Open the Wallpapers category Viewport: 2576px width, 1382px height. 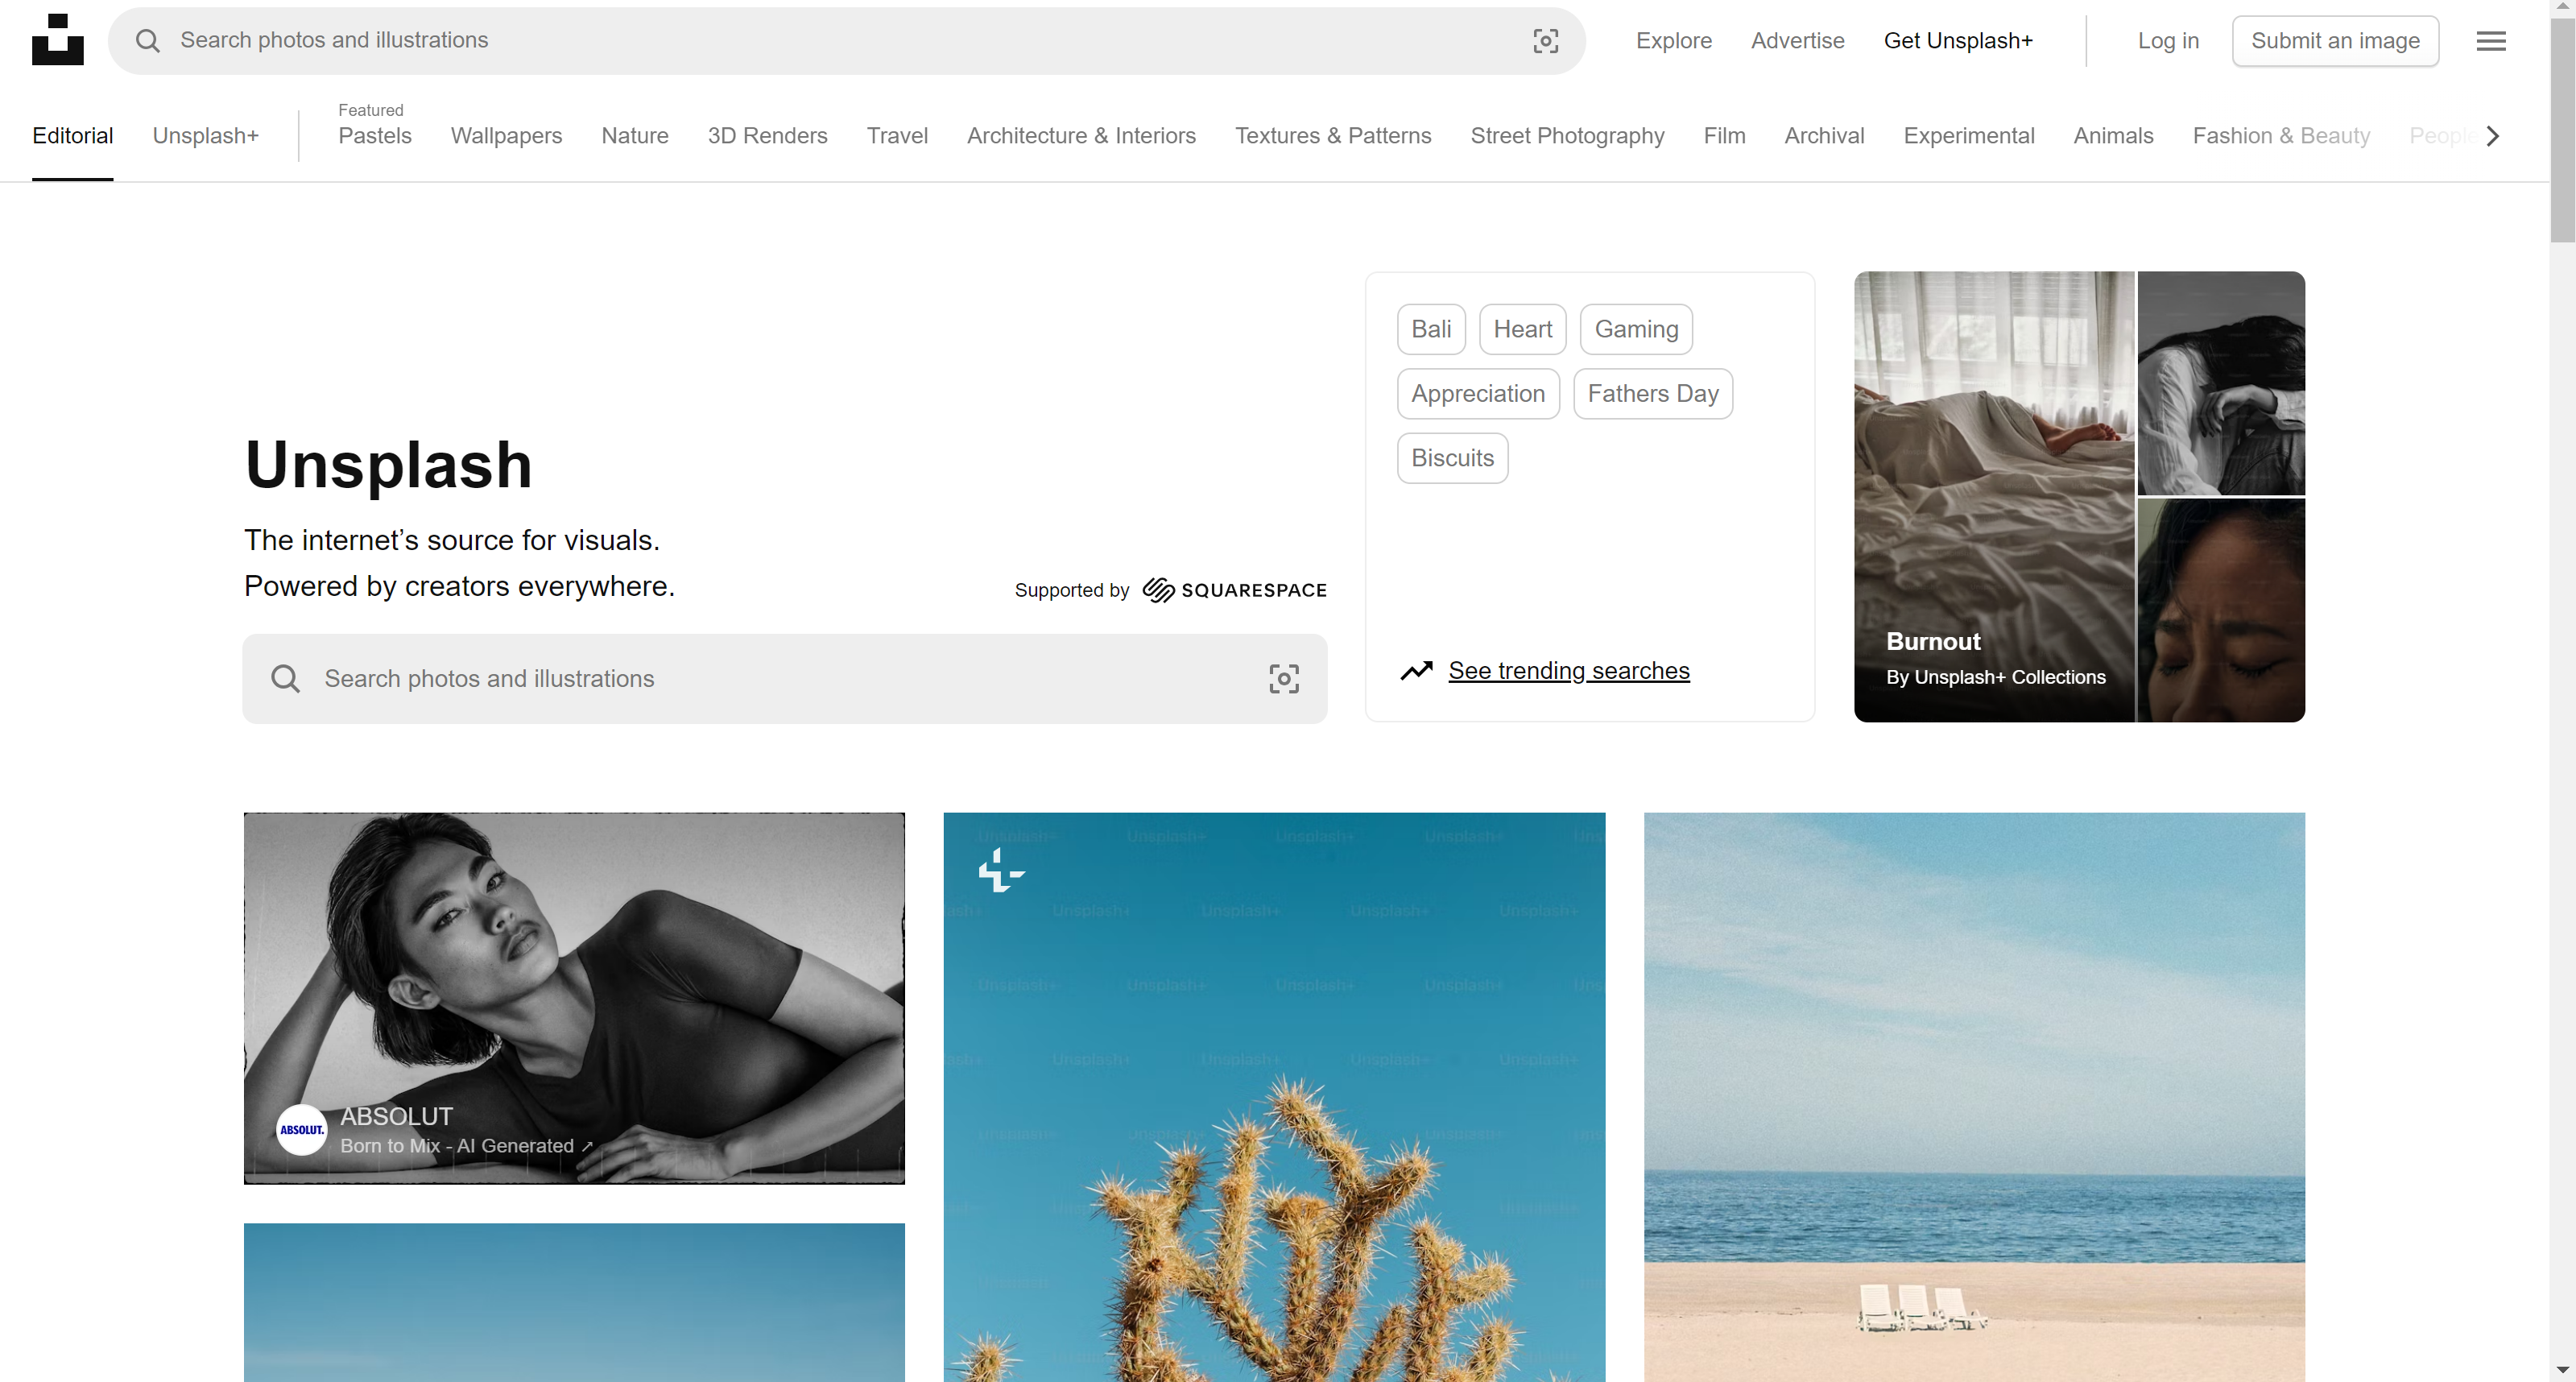[506, 136]
